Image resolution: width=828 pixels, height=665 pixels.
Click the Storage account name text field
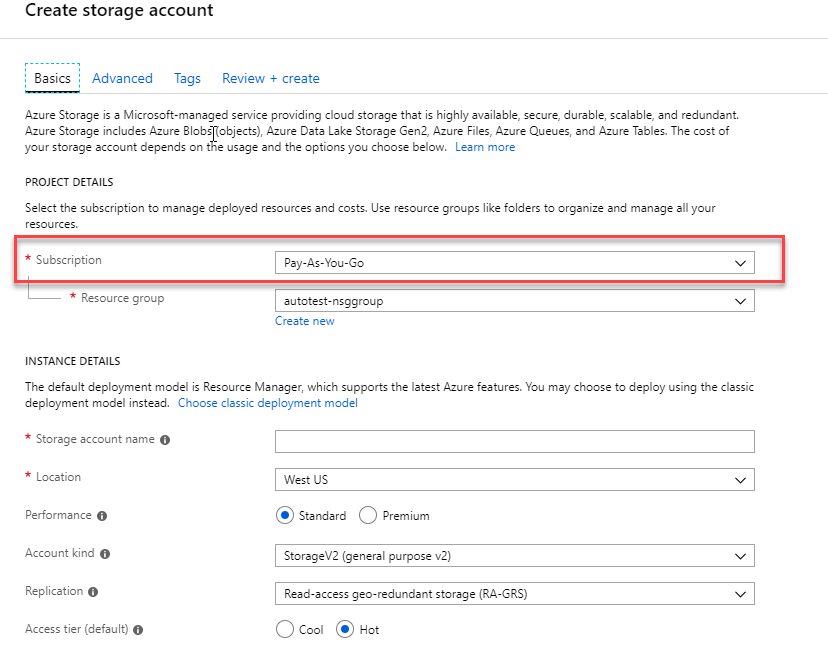click(514, 442)
